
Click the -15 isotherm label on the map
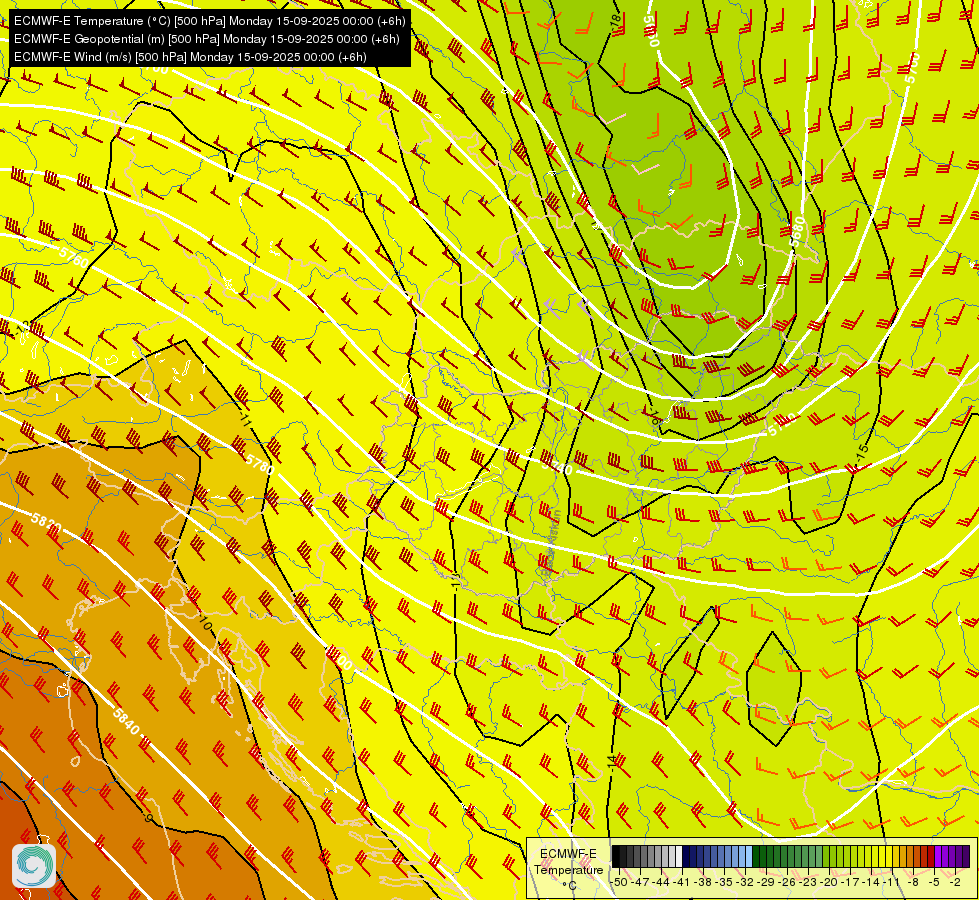862,454
